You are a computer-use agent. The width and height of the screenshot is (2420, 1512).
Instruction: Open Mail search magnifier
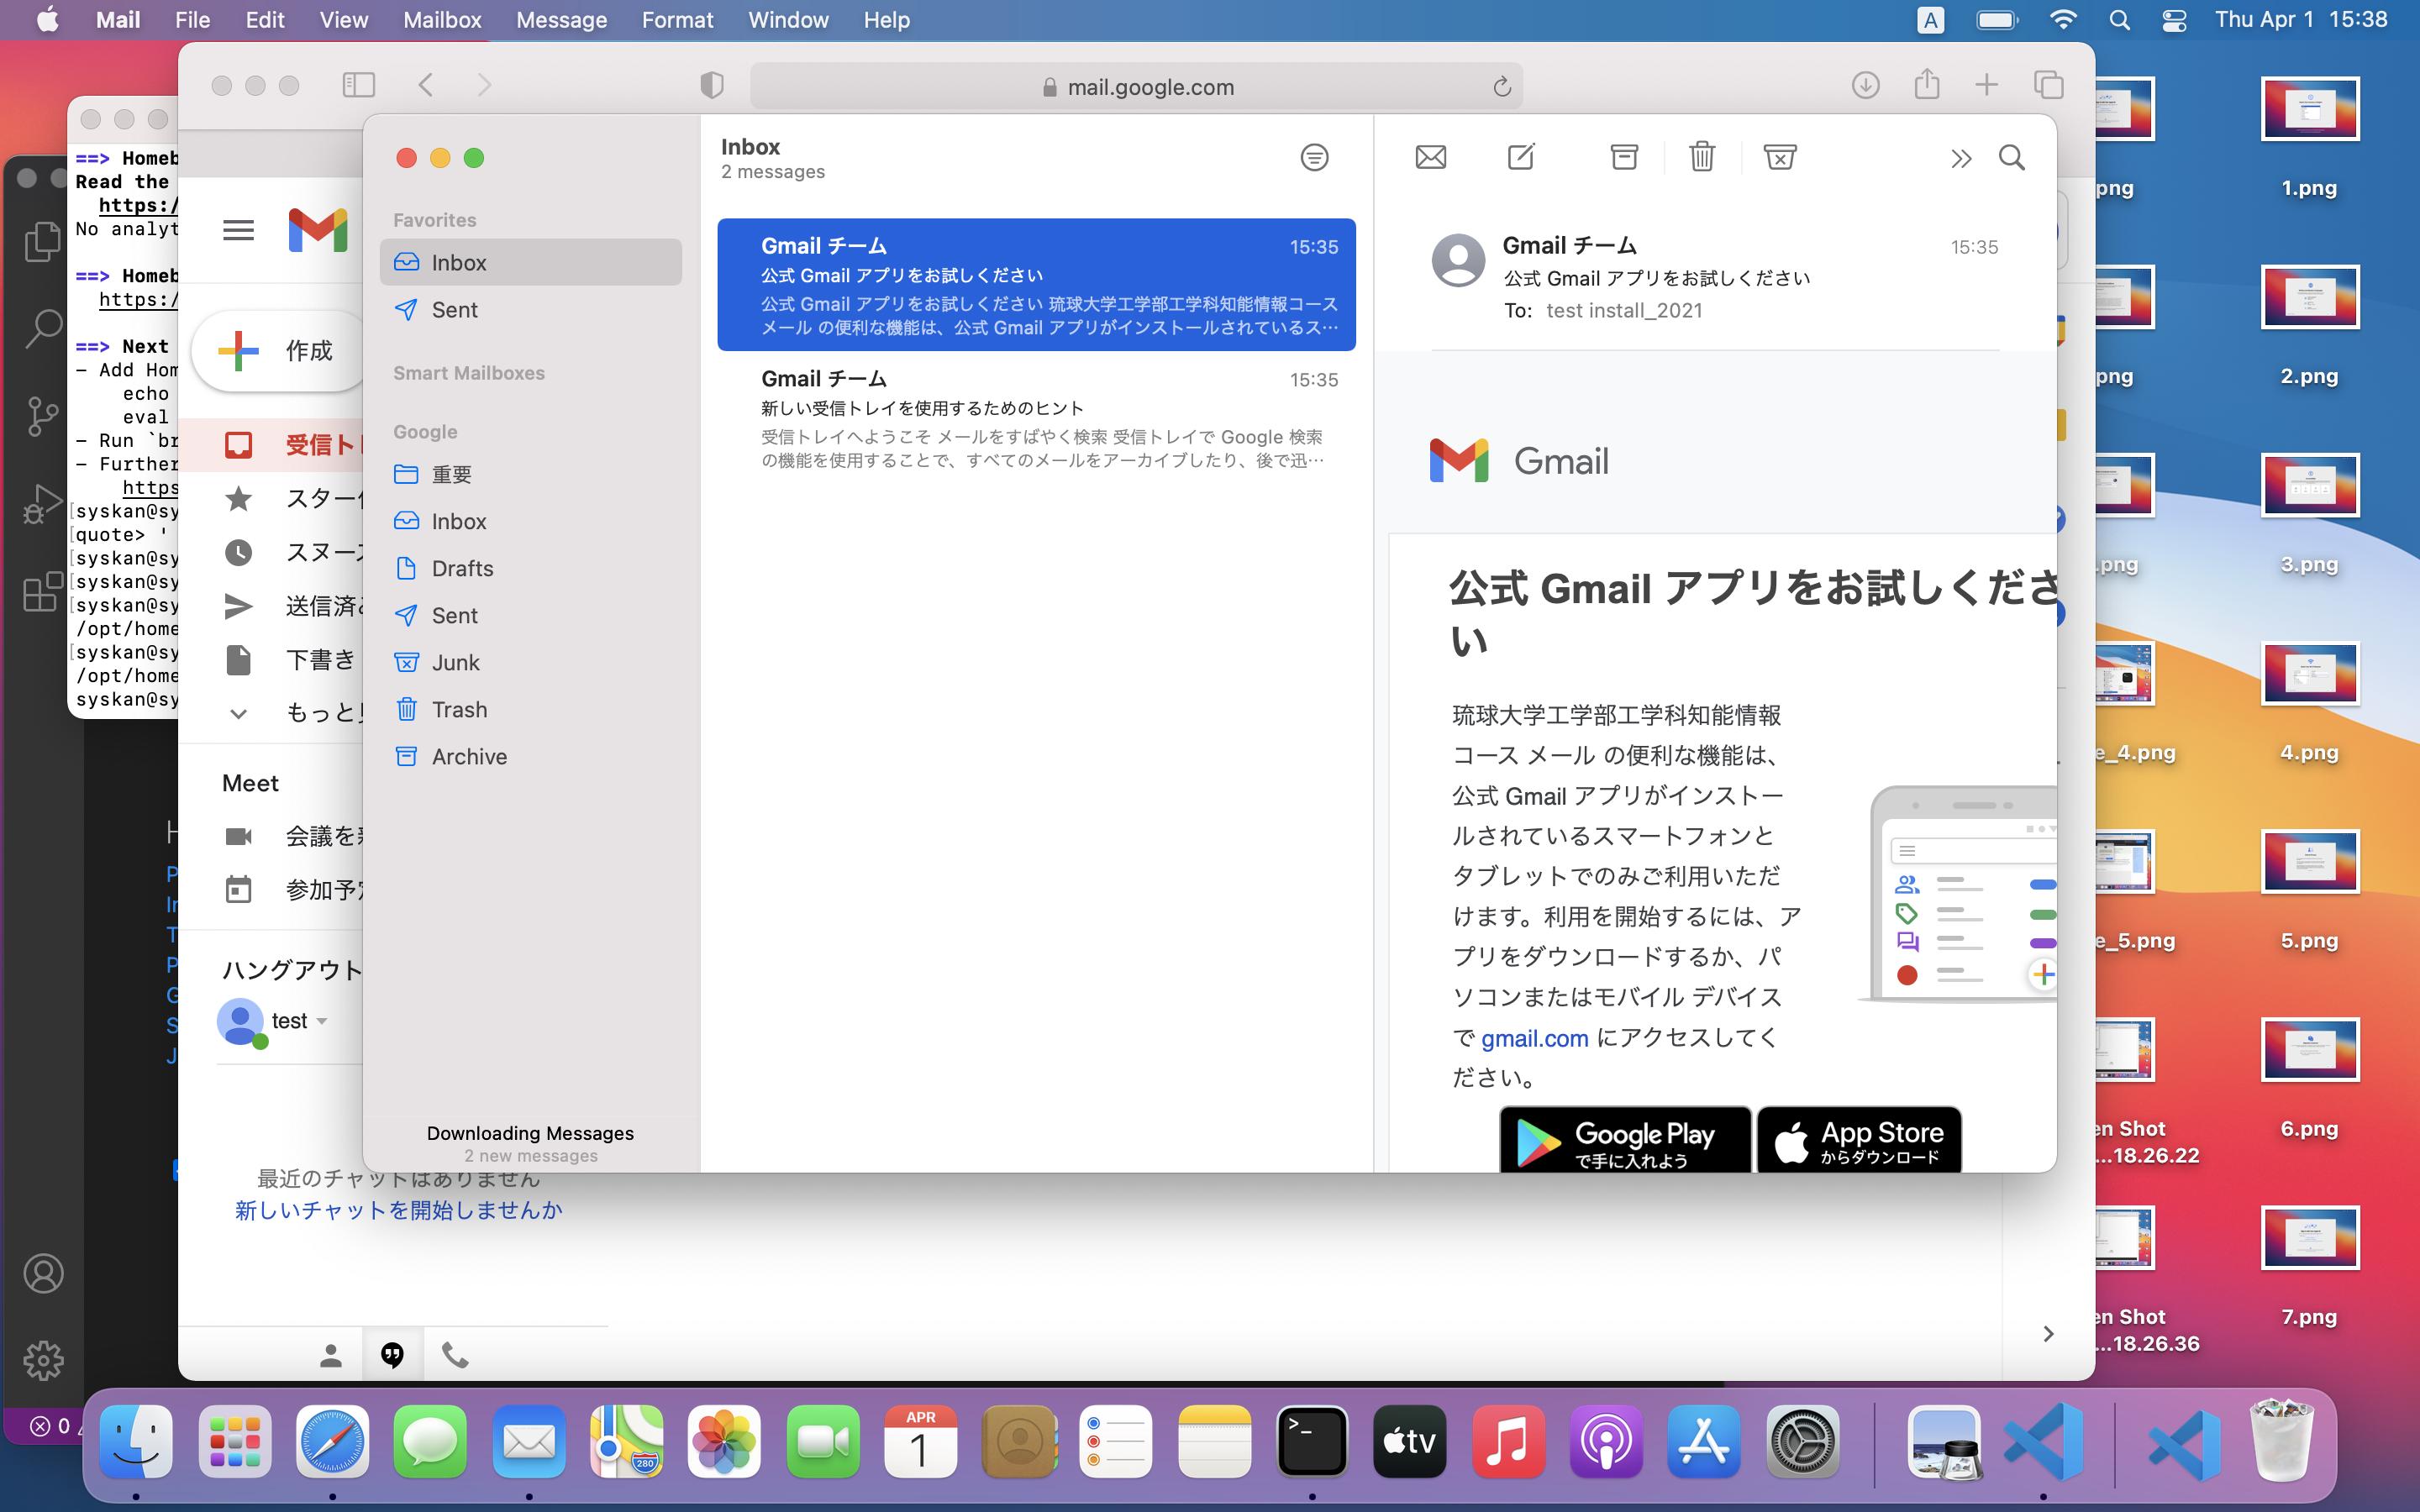[x=2012, y=157]
